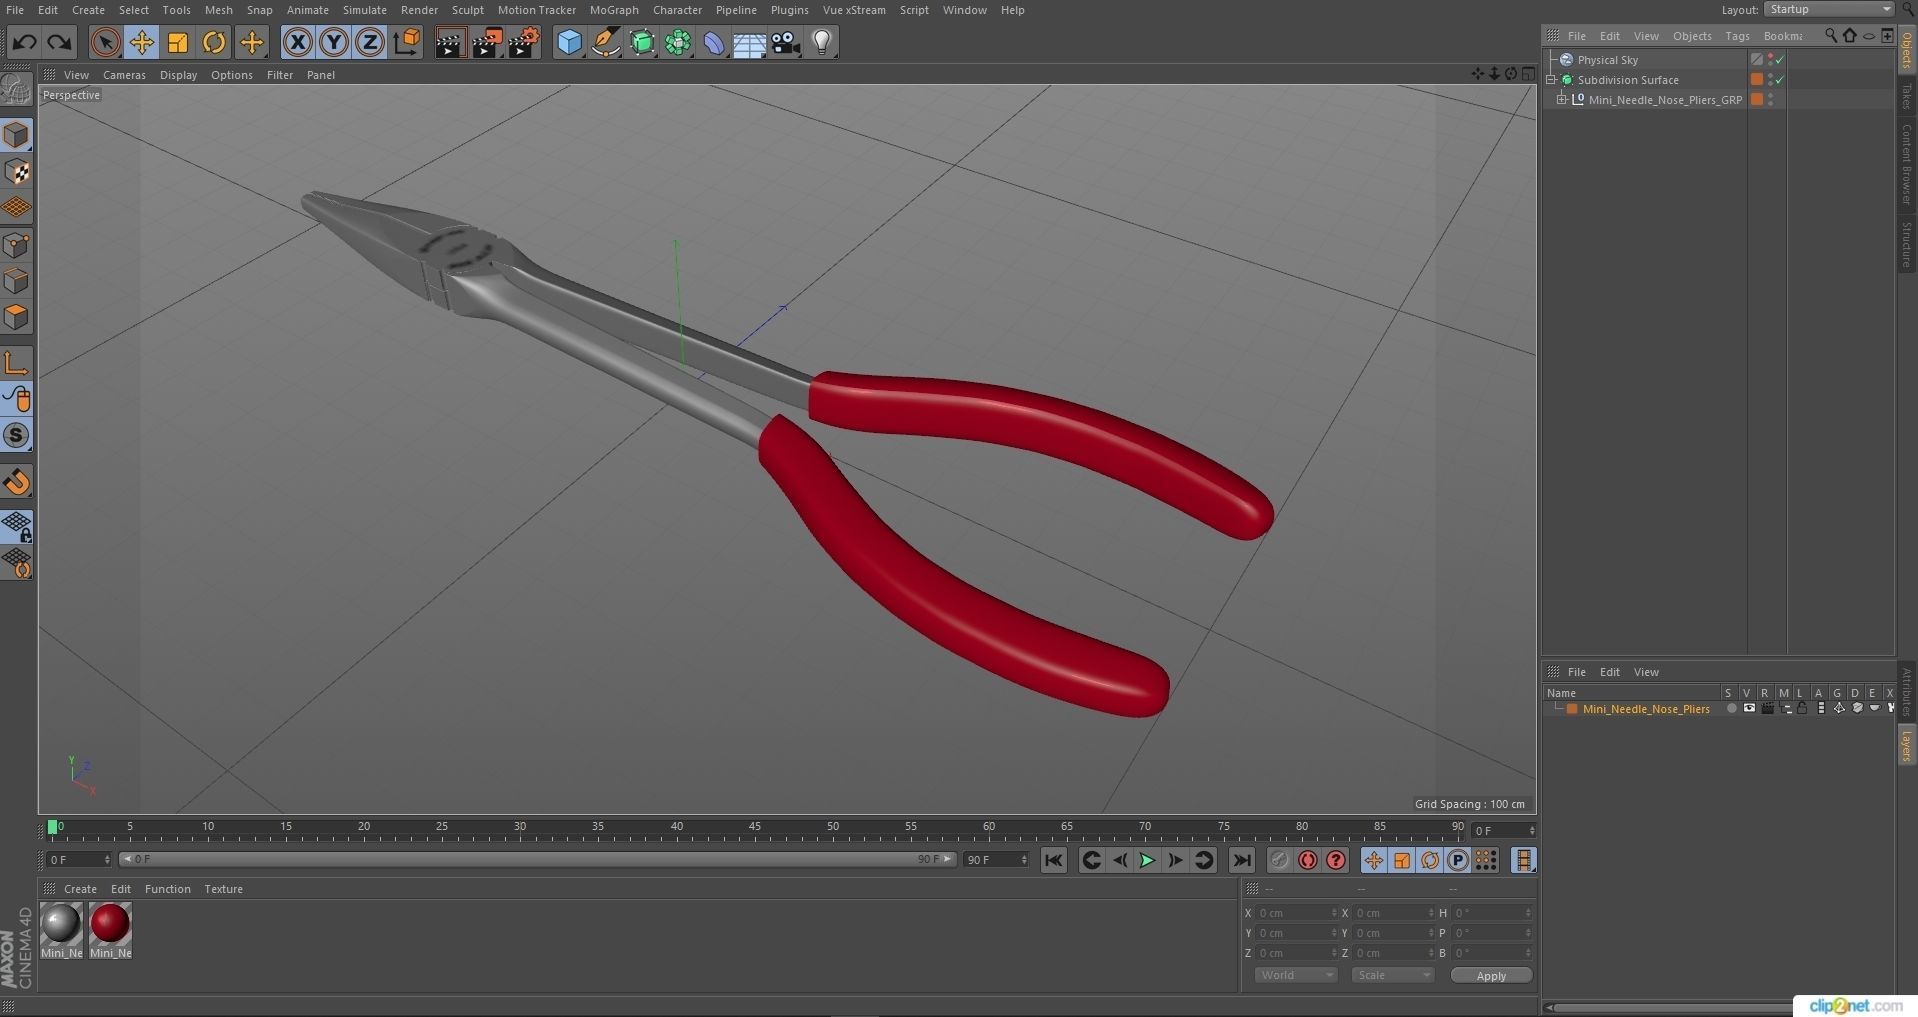
Task: Click the Make Editable icon
Action: (17, 89)
